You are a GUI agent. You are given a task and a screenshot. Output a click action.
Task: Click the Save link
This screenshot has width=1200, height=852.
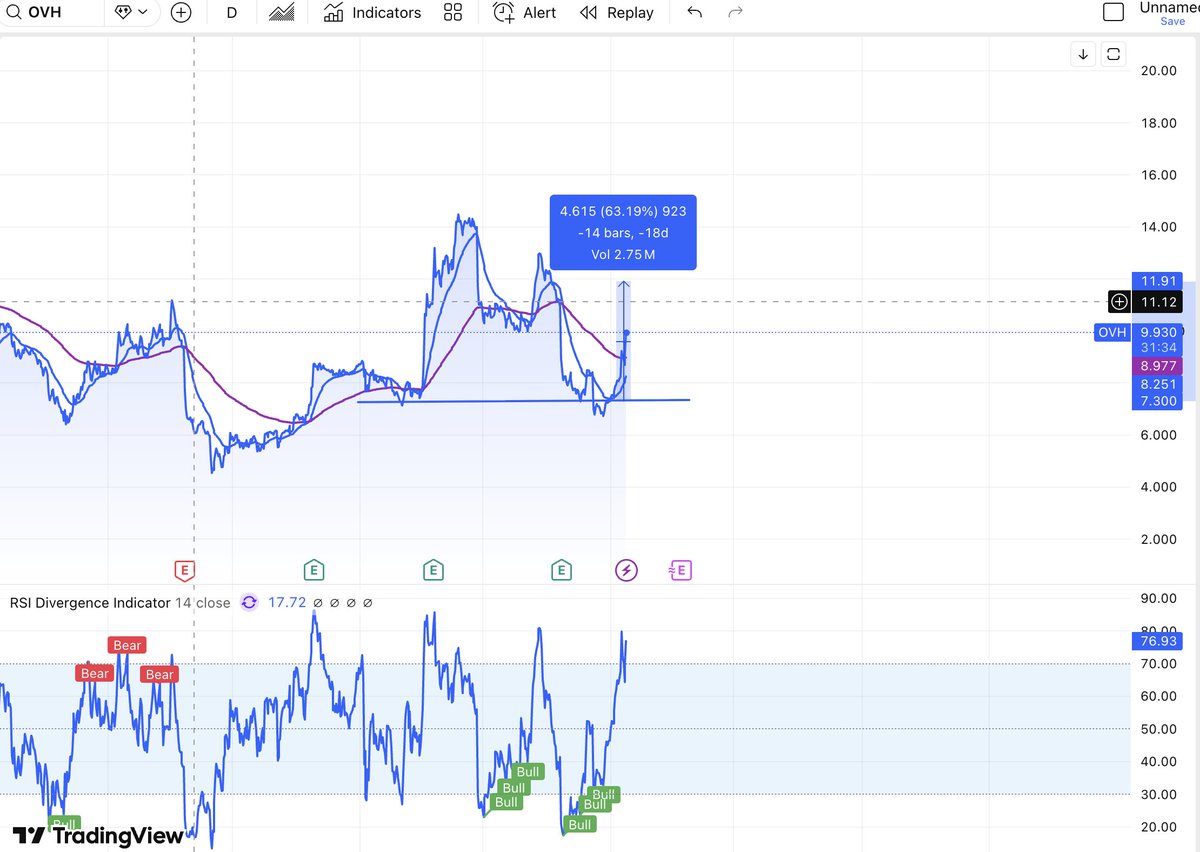1171,21
